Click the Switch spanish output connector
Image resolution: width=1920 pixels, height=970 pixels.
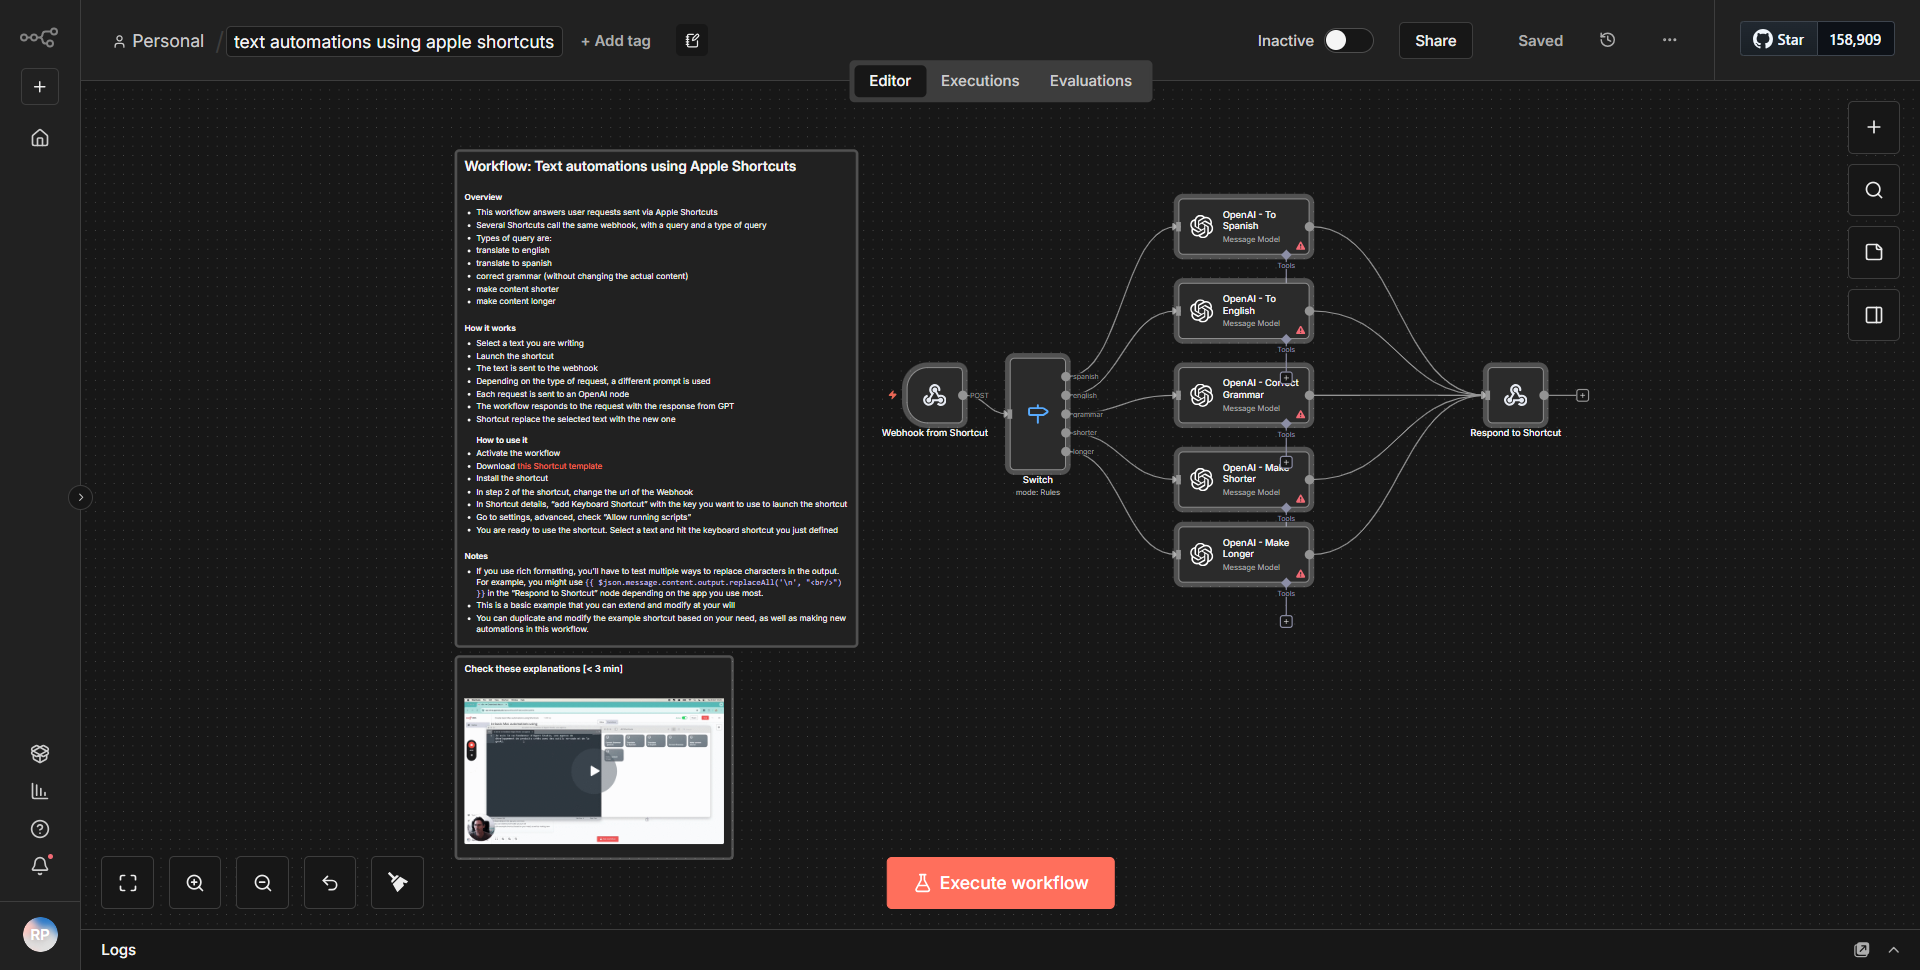(x=1065, y=376)
